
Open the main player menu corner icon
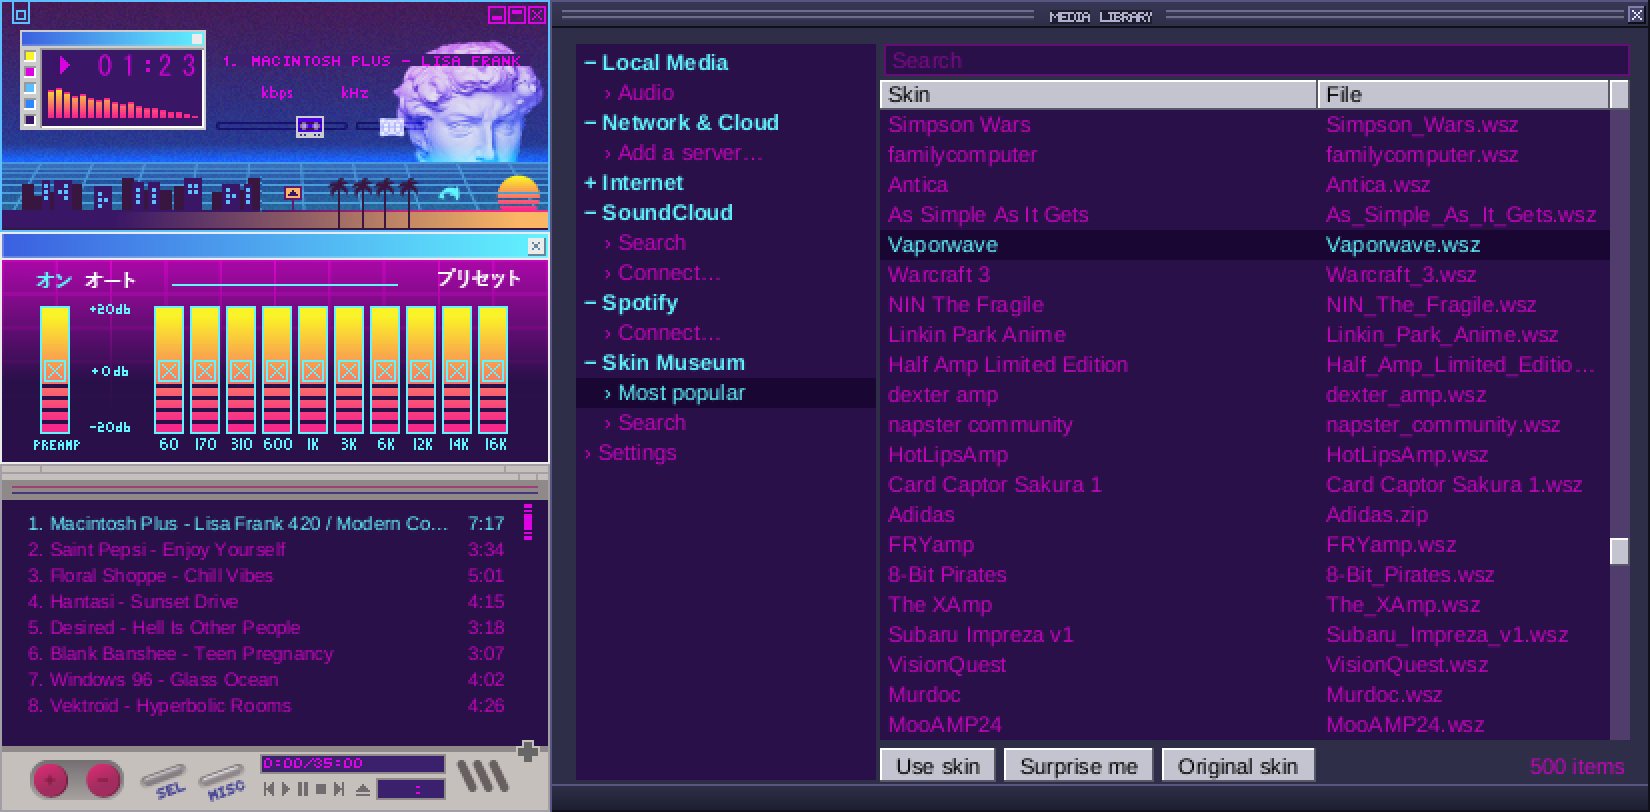[x=21, y=14]
